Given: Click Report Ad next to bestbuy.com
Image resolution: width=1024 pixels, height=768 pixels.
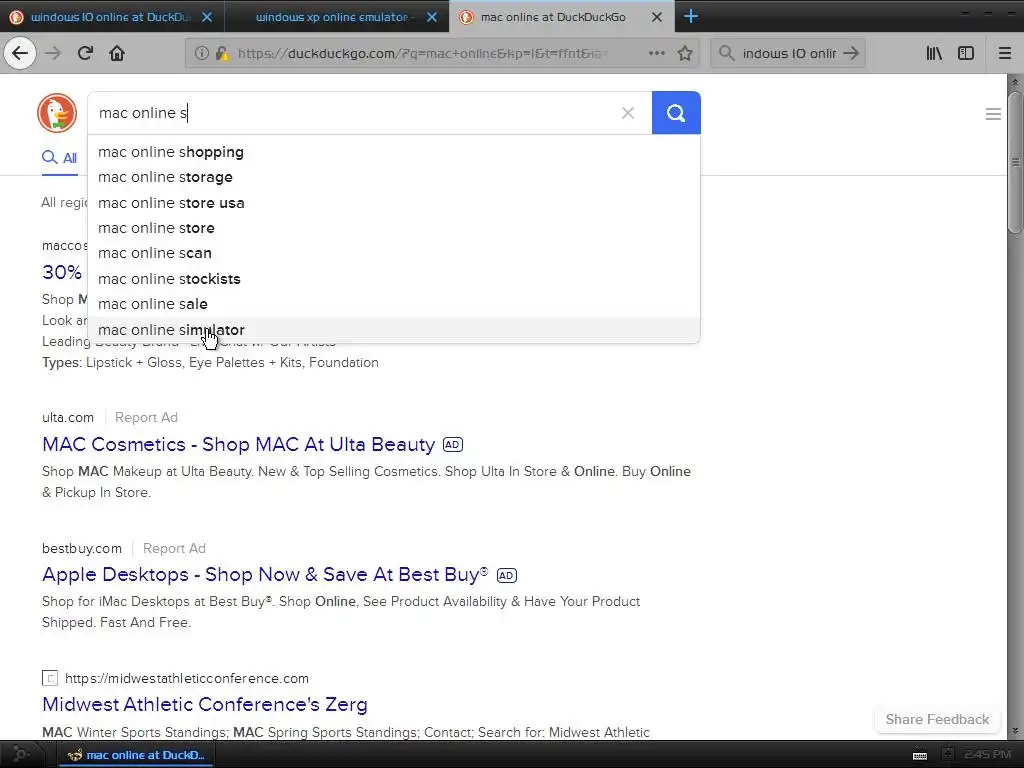Looking at the screenshot, I should [174, 549].
